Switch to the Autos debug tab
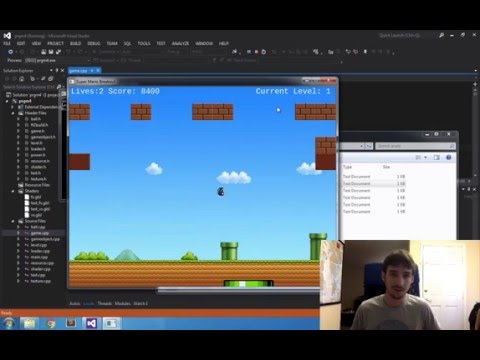The height and width of the screenshot is (360, 480). [x=75, y=303]
